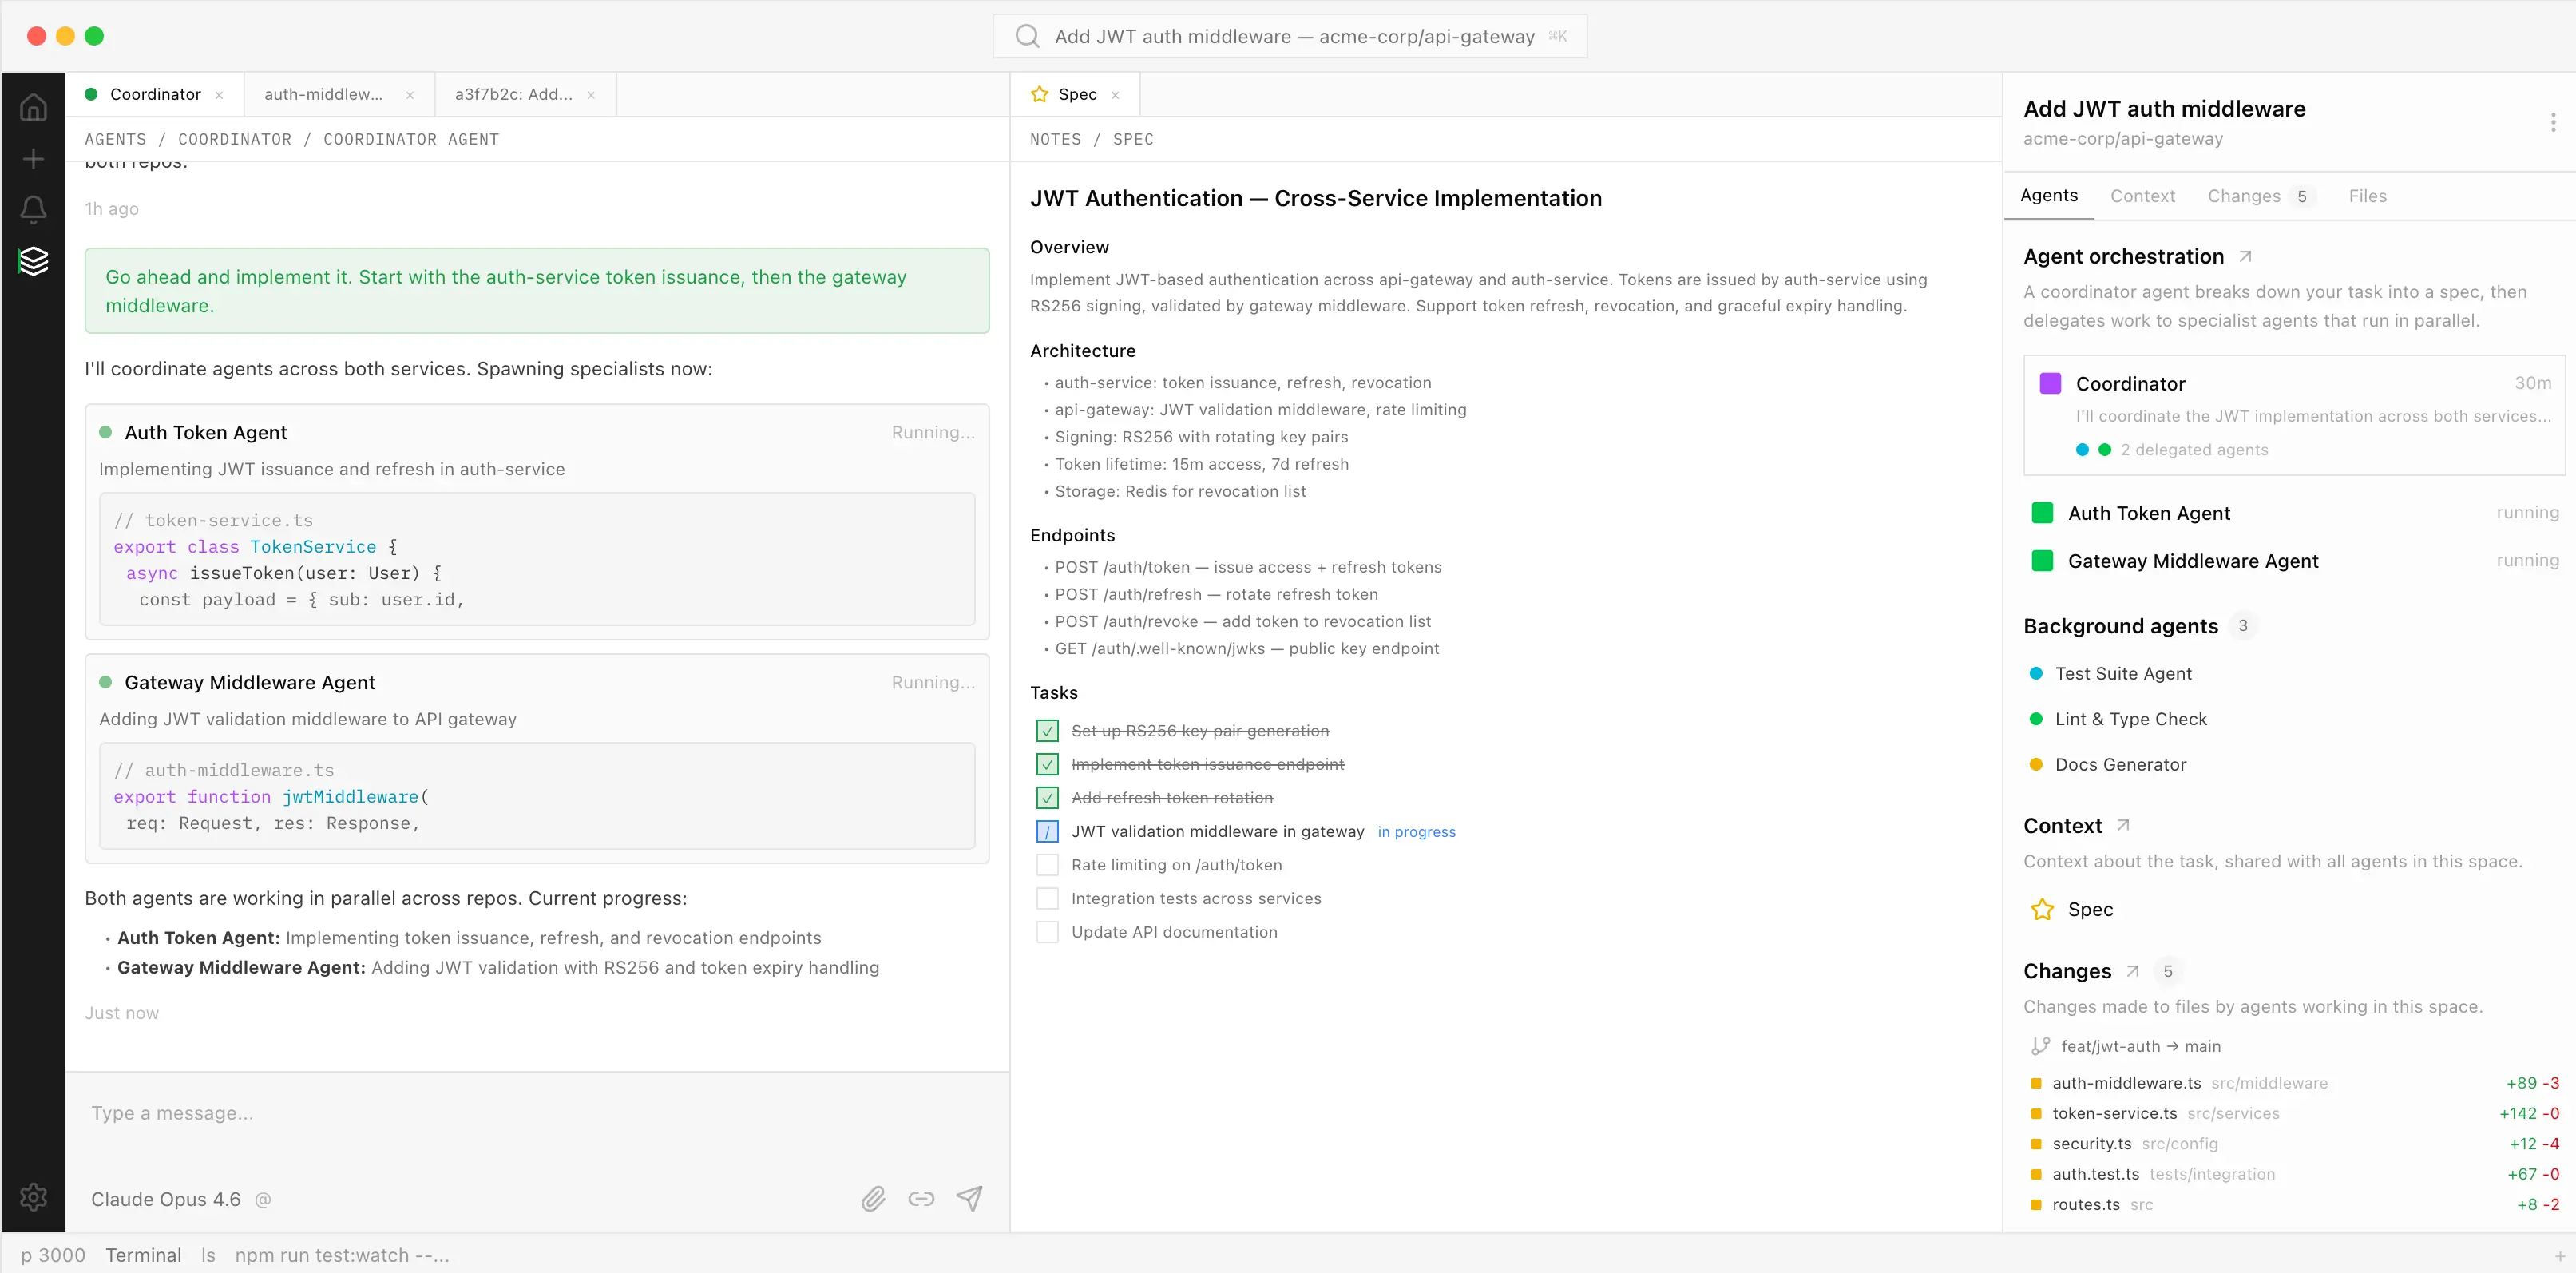Screen dimensions: 2576x1273
Task: Open notifications bell icon
Action: pos(33,209)
